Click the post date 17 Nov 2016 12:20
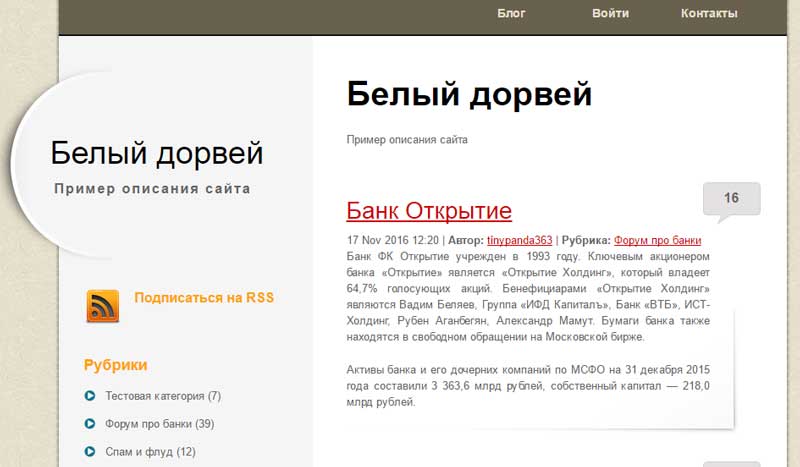Viewport: 800px width, 467px height. (393, 240)
